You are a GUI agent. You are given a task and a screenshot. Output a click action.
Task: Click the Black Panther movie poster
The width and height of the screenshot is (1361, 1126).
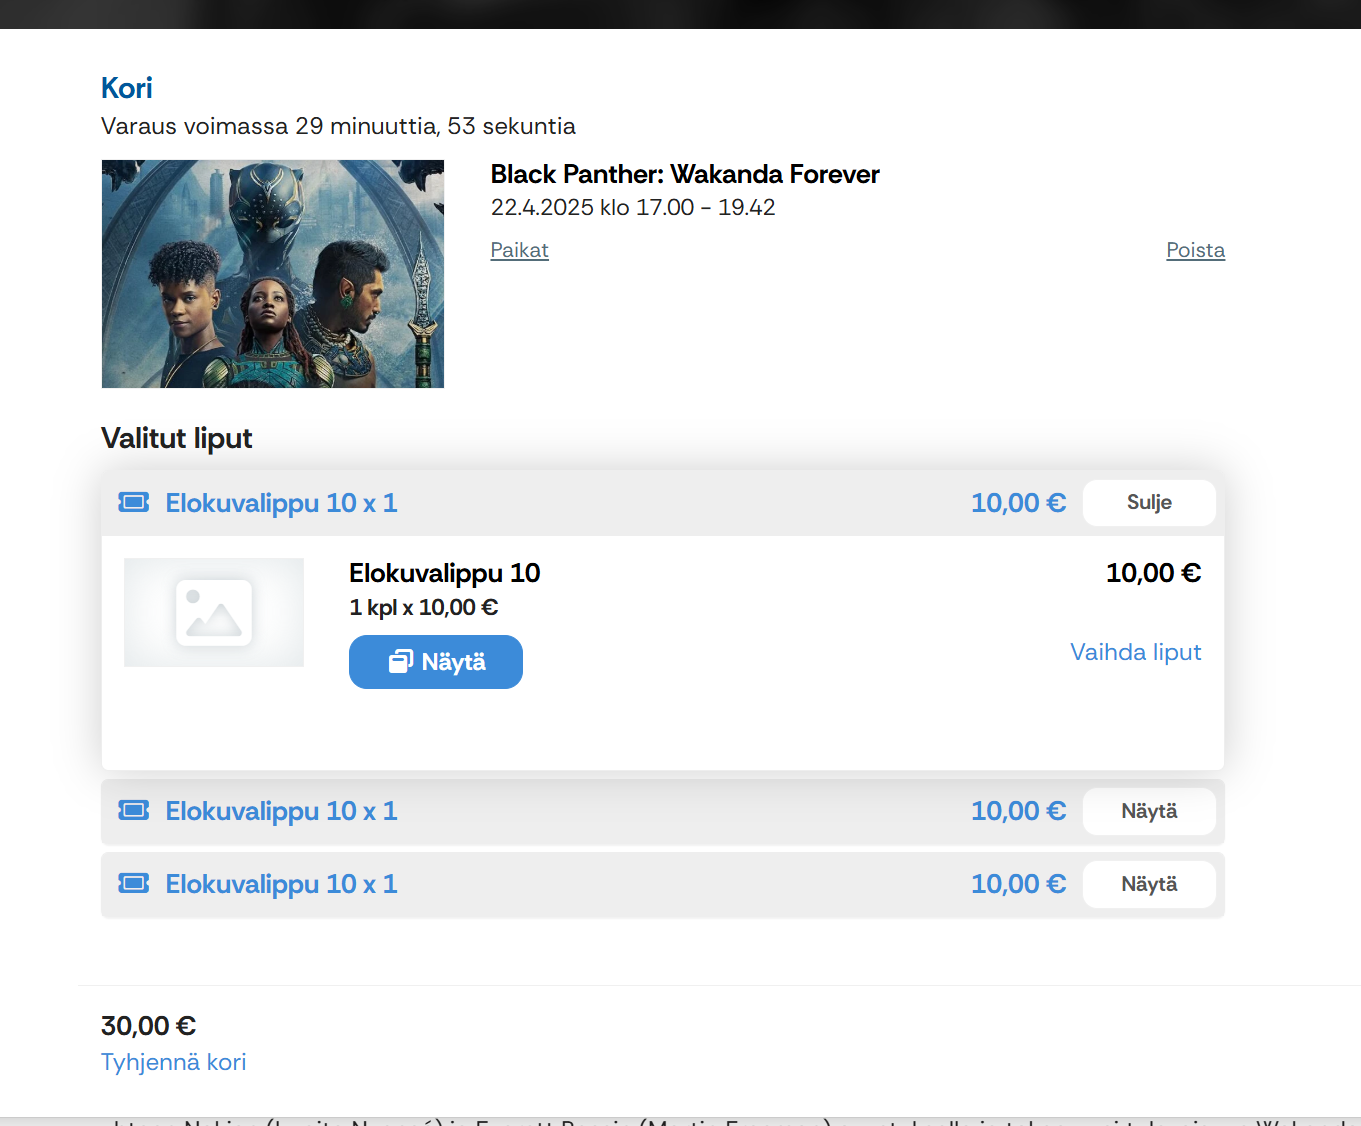point(273,274)
